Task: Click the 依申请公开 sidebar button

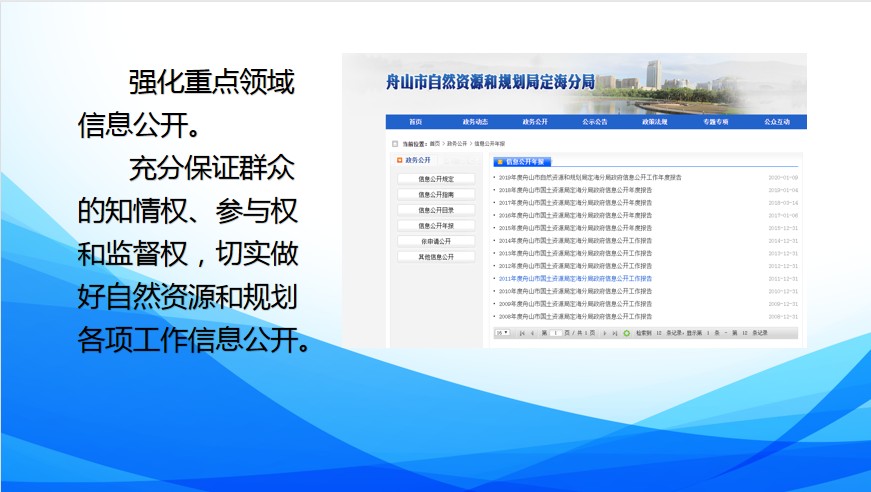Action: click(436, 241)
